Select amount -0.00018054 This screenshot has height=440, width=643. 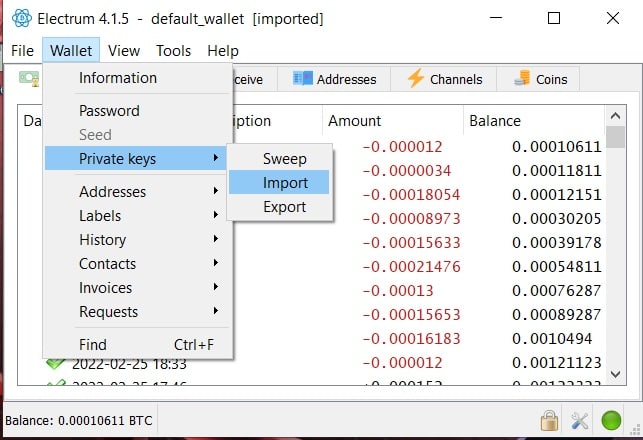[411, 195]
